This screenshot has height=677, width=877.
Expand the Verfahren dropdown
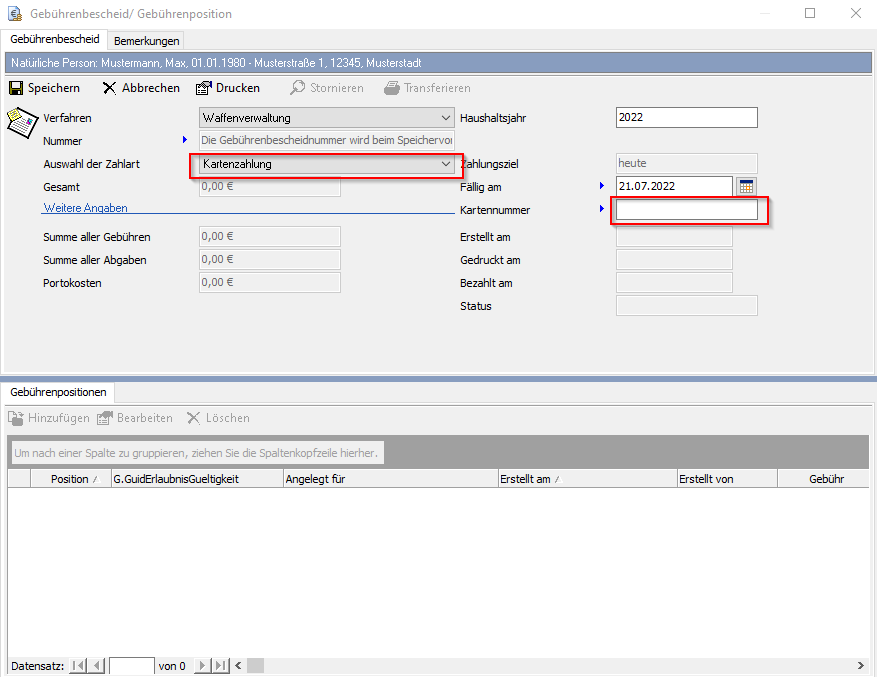click(x=446, y=118)
